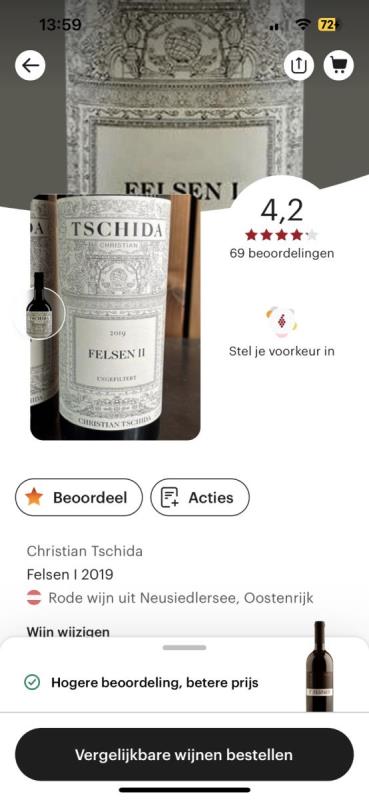Open the Felsen II label photo

(115, 317)
